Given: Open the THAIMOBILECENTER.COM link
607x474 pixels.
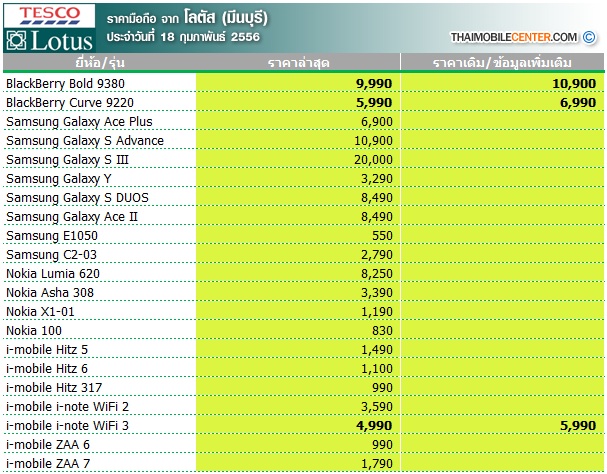Looking at the screenshot, I should (514, 37).
